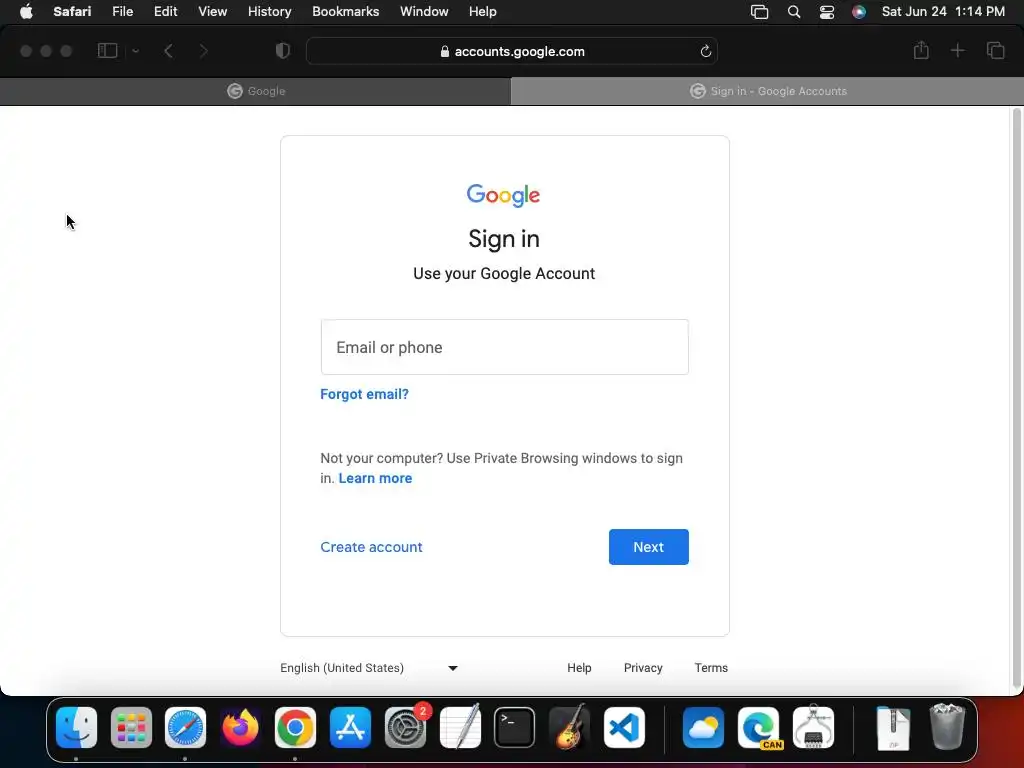Open the Apple menu
1024x768 pixels.
(26, 12)
